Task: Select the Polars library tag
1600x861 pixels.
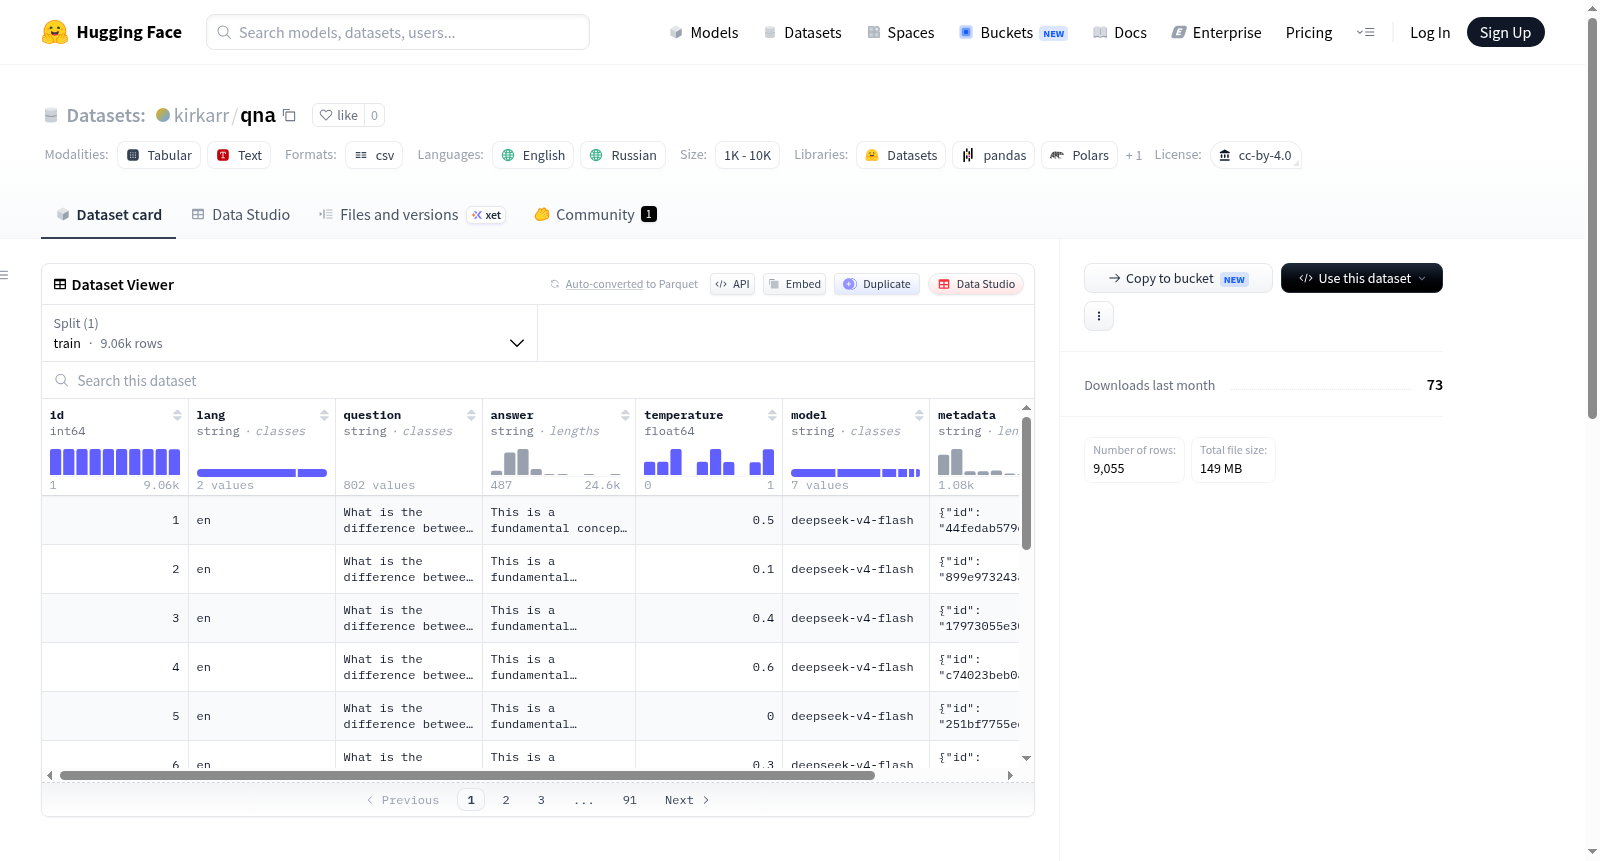Action: (1079, 155)
